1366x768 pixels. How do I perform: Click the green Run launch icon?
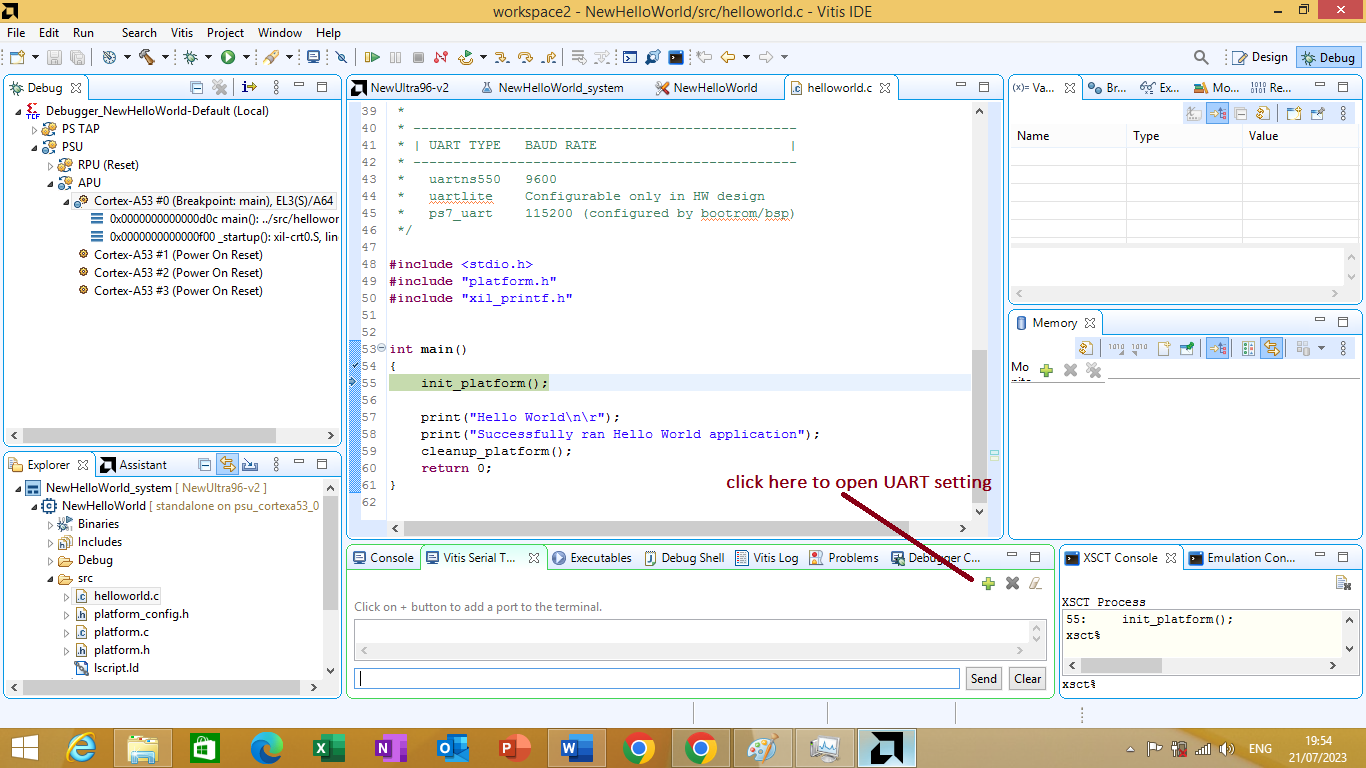click(x=228, y=57)
